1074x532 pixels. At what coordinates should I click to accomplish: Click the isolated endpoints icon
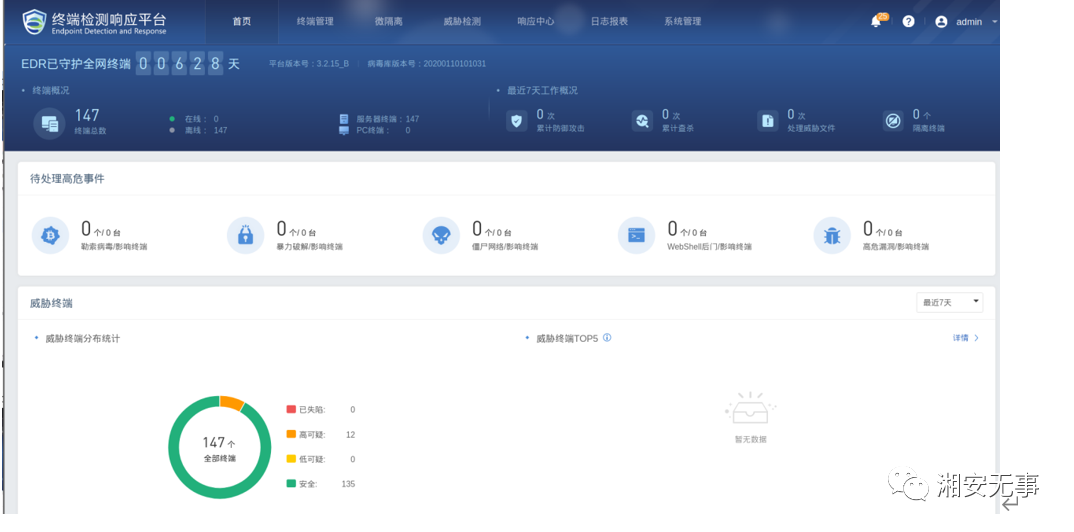893,121
